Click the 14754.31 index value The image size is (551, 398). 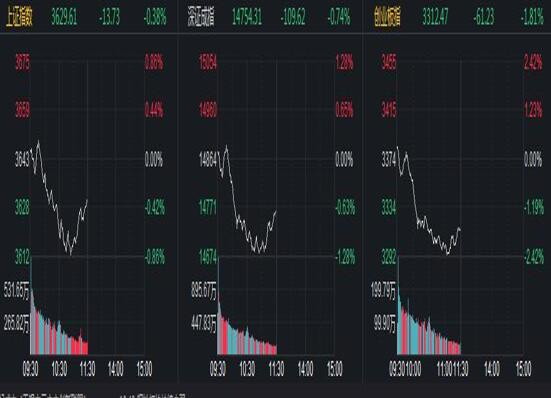247,17
